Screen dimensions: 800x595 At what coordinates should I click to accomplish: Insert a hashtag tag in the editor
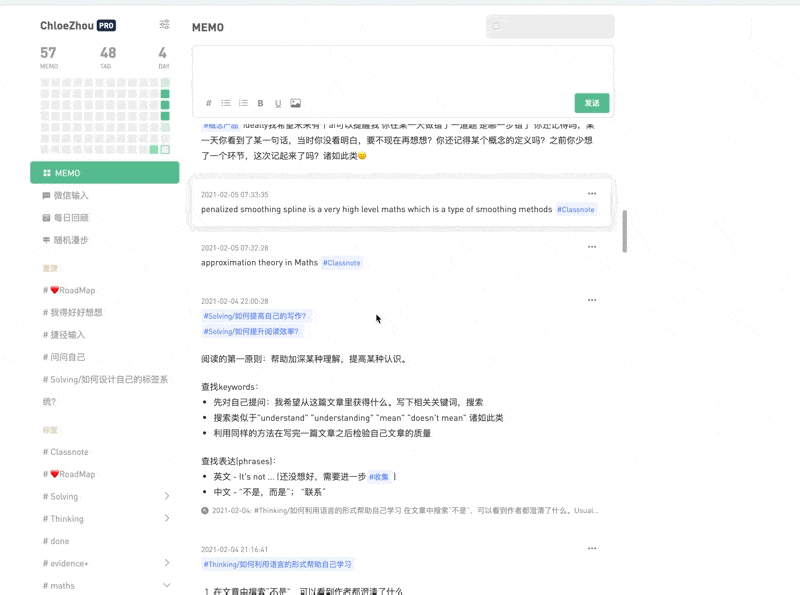tap(209, 103)
